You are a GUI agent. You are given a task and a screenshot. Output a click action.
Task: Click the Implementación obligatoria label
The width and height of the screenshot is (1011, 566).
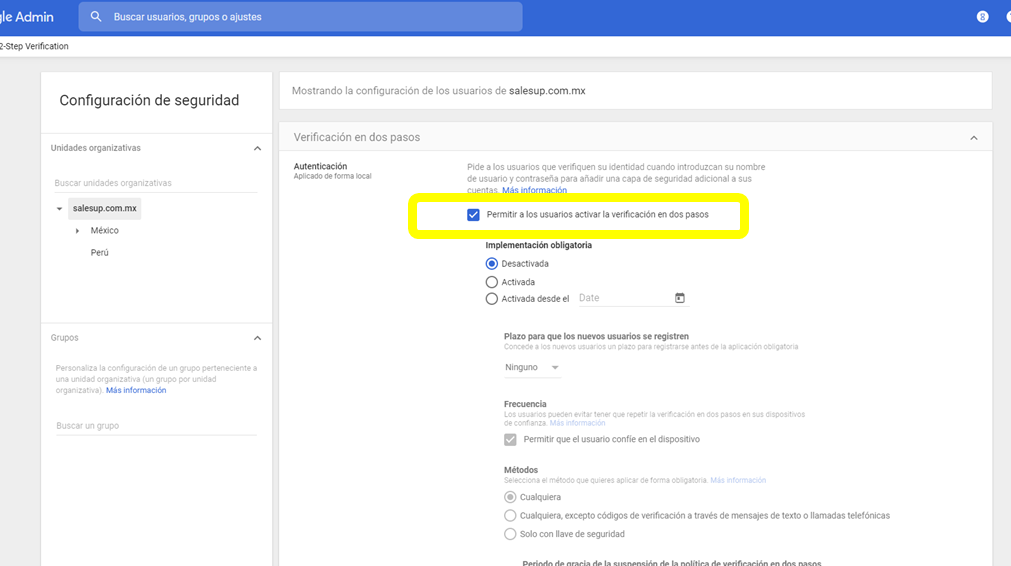coord(538,245)
